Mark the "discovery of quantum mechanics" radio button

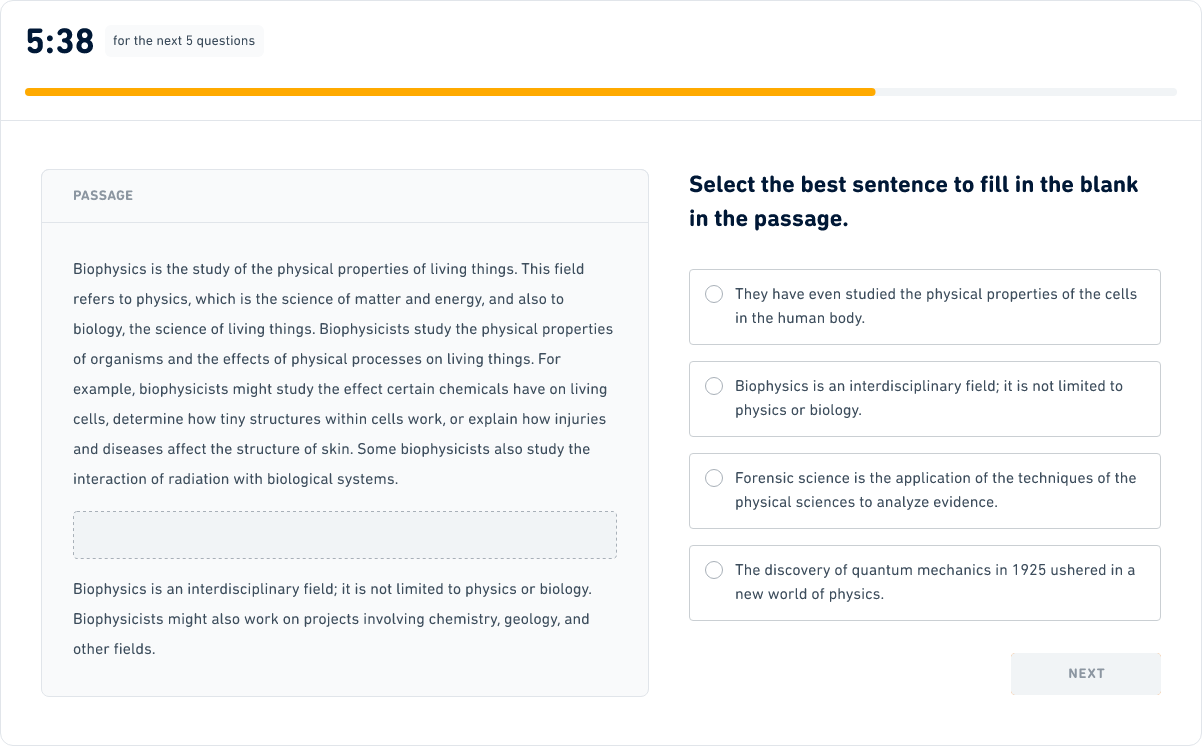(x=714, y=570)
